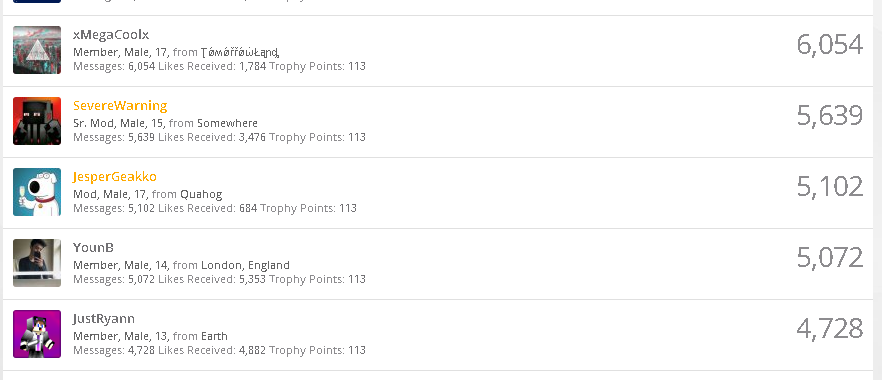Open the xMegaCoolx username link
882x380 pixels.
tap(111, 34)
